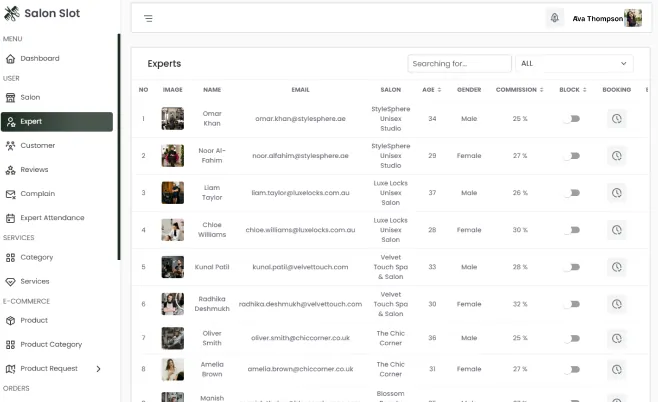Click email kunal.patil@velvettouch.com

tap(300, 267)
